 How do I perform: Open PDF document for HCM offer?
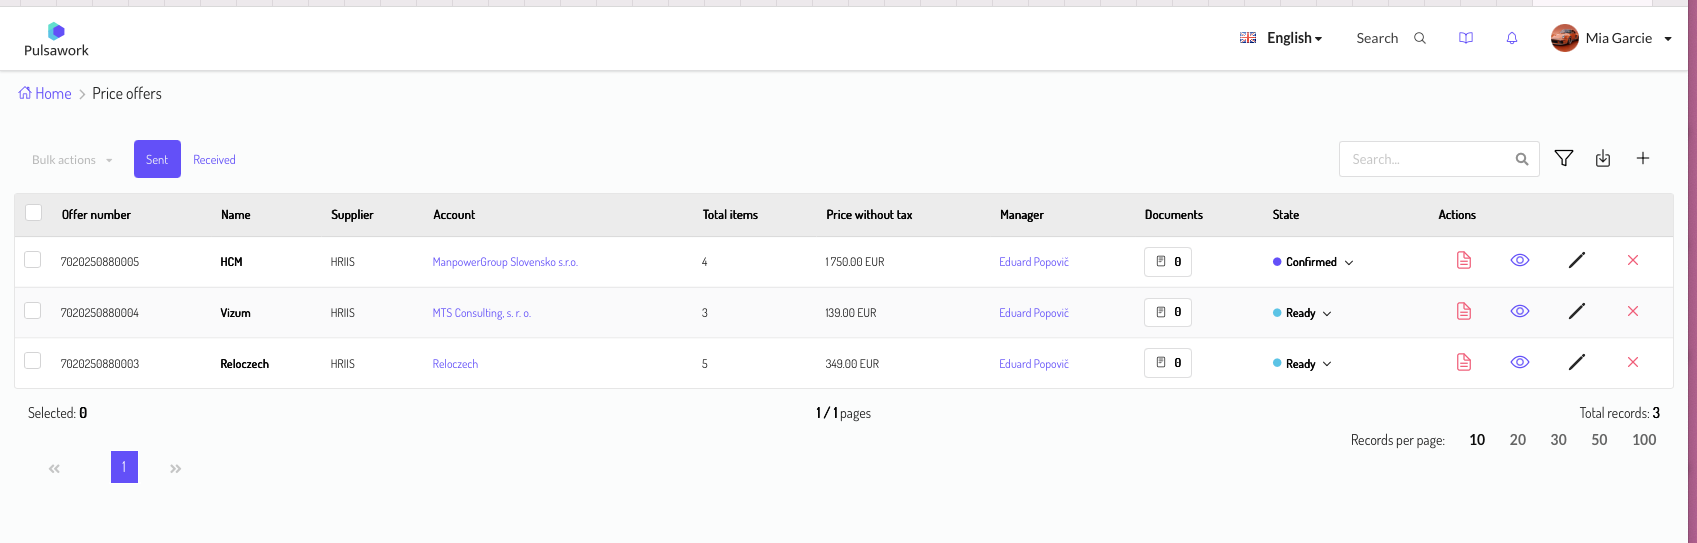click(x=1464, y=260)
